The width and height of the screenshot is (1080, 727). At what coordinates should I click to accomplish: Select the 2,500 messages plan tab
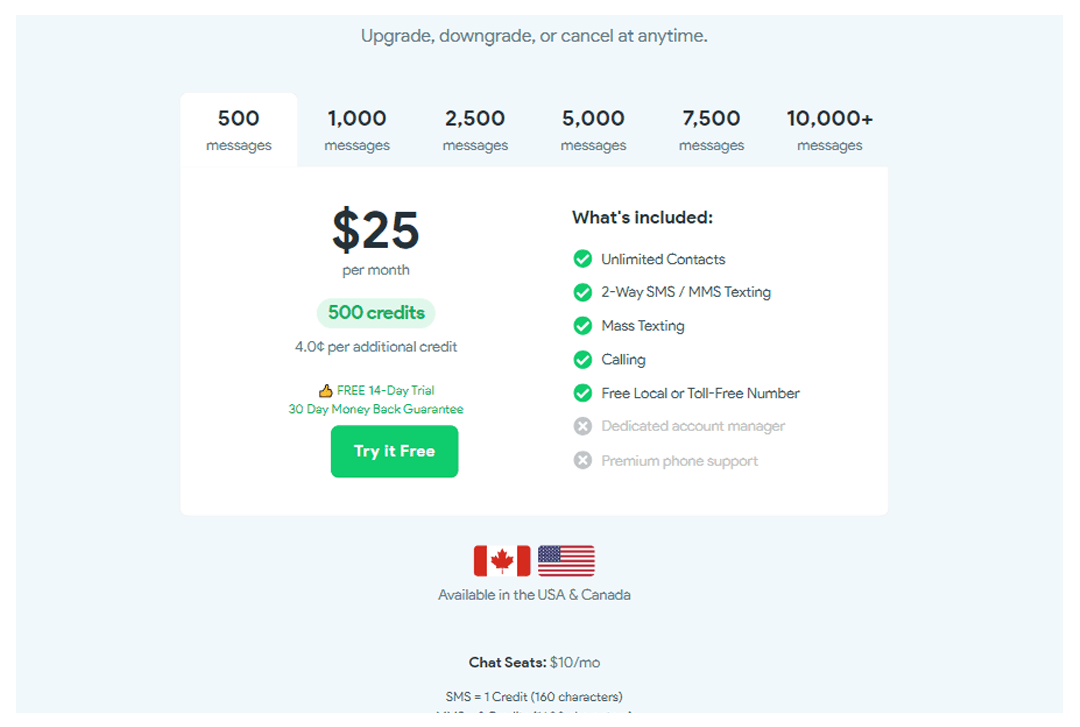[475, 130]
